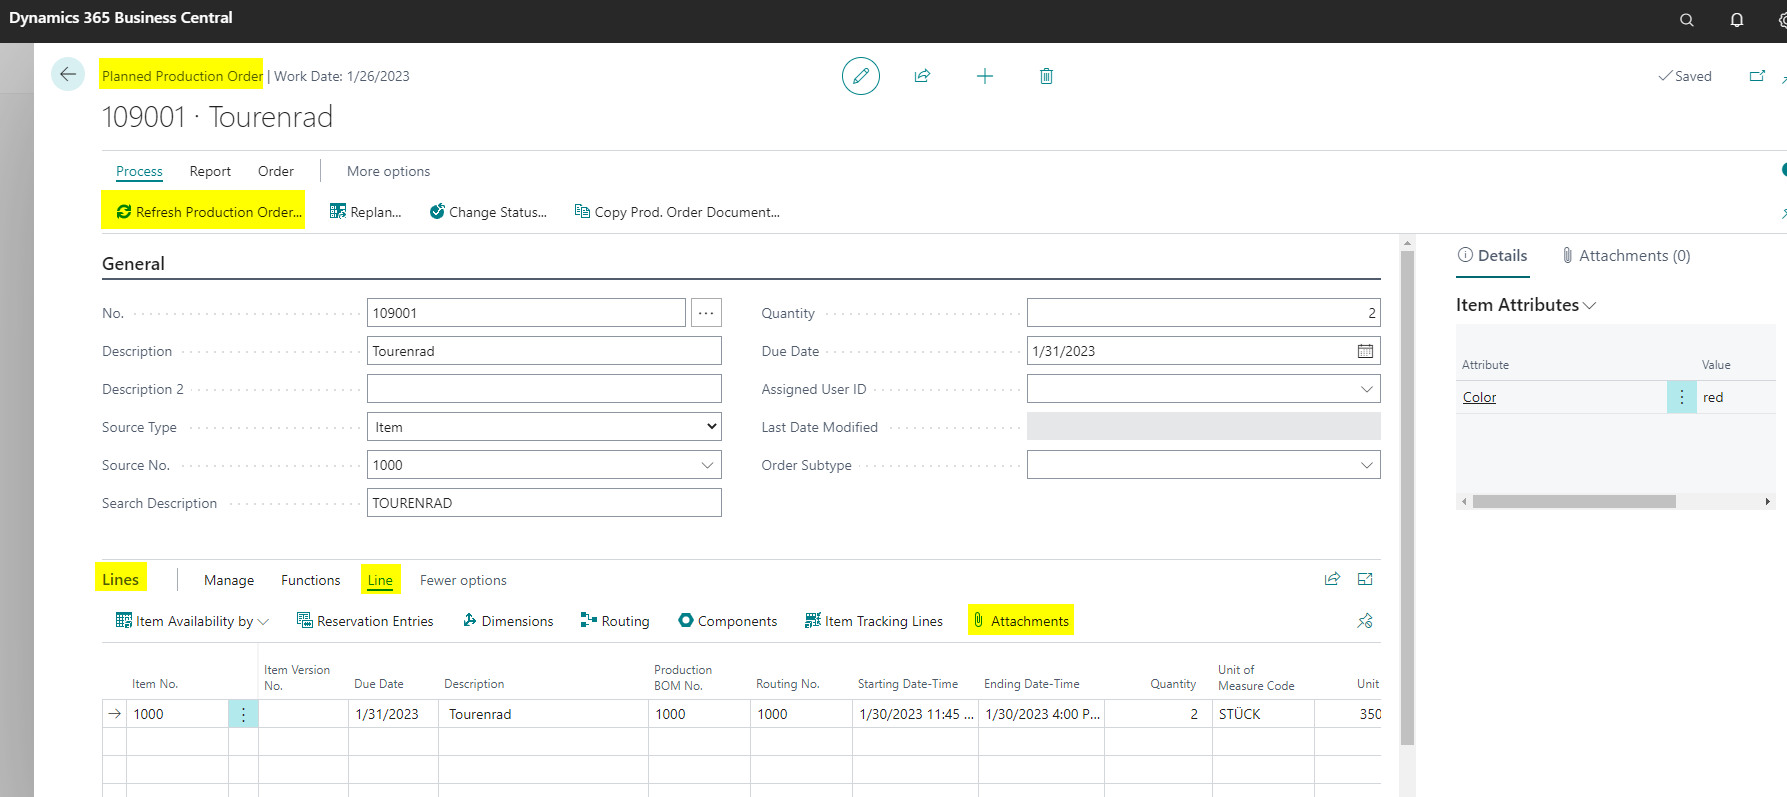Open the search magnifier in top bar
The image size is (1787, 797).
coord(1687,19)
